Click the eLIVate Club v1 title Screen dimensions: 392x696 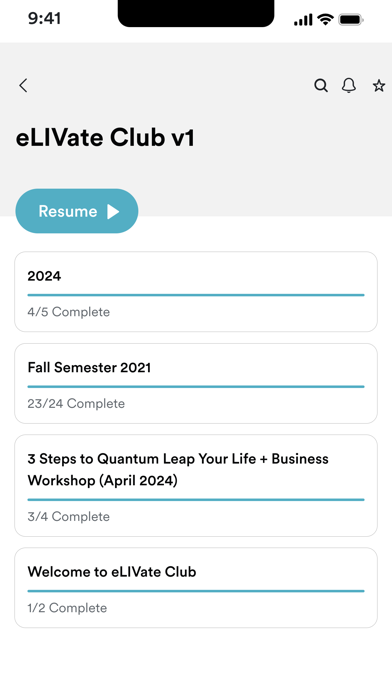coord(105,138)
